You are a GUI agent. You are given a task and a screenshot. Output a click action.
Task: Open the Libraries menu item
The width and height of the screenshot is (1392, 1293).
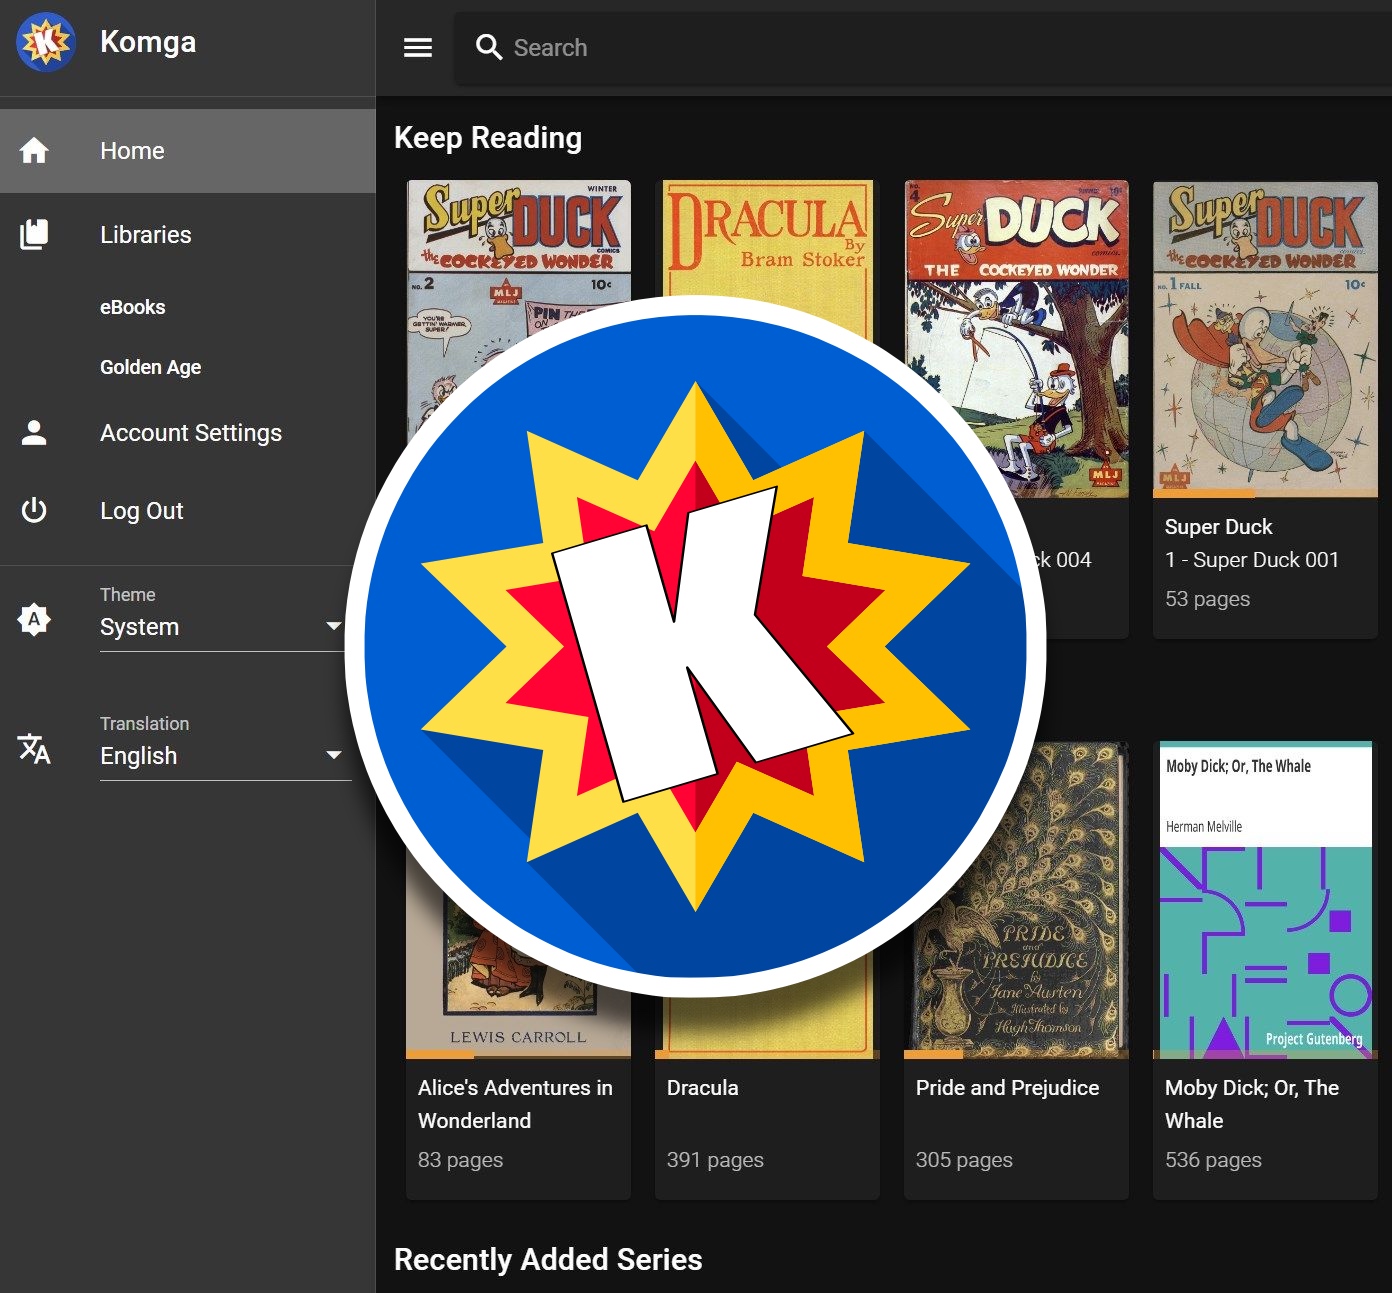(x=188, y=235)
